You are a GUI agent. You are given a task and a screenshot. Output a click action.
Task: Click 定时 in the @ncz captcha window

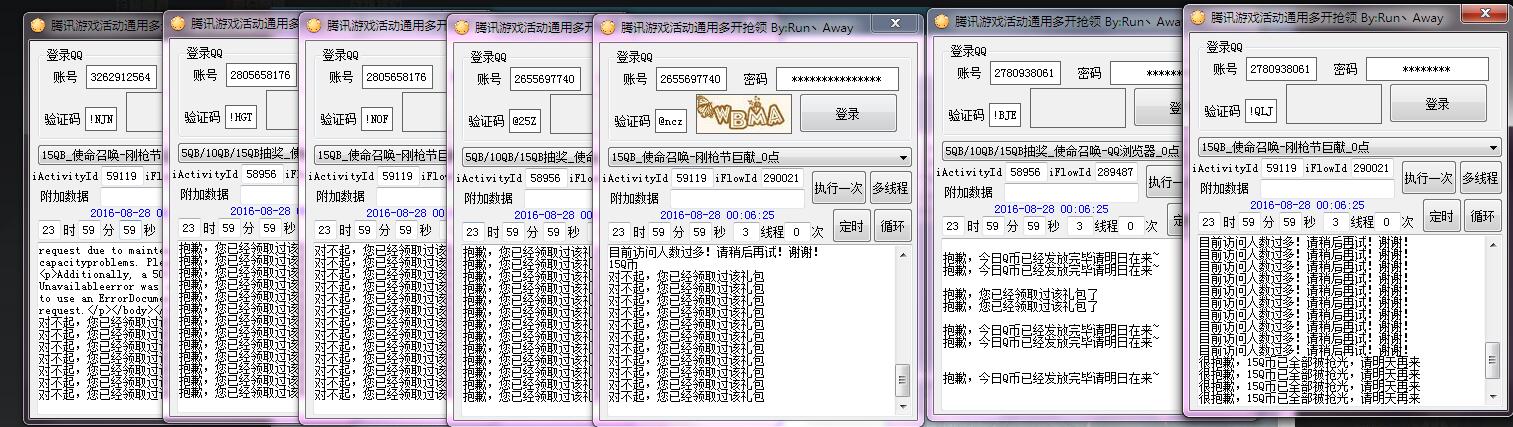coord(850,227)
